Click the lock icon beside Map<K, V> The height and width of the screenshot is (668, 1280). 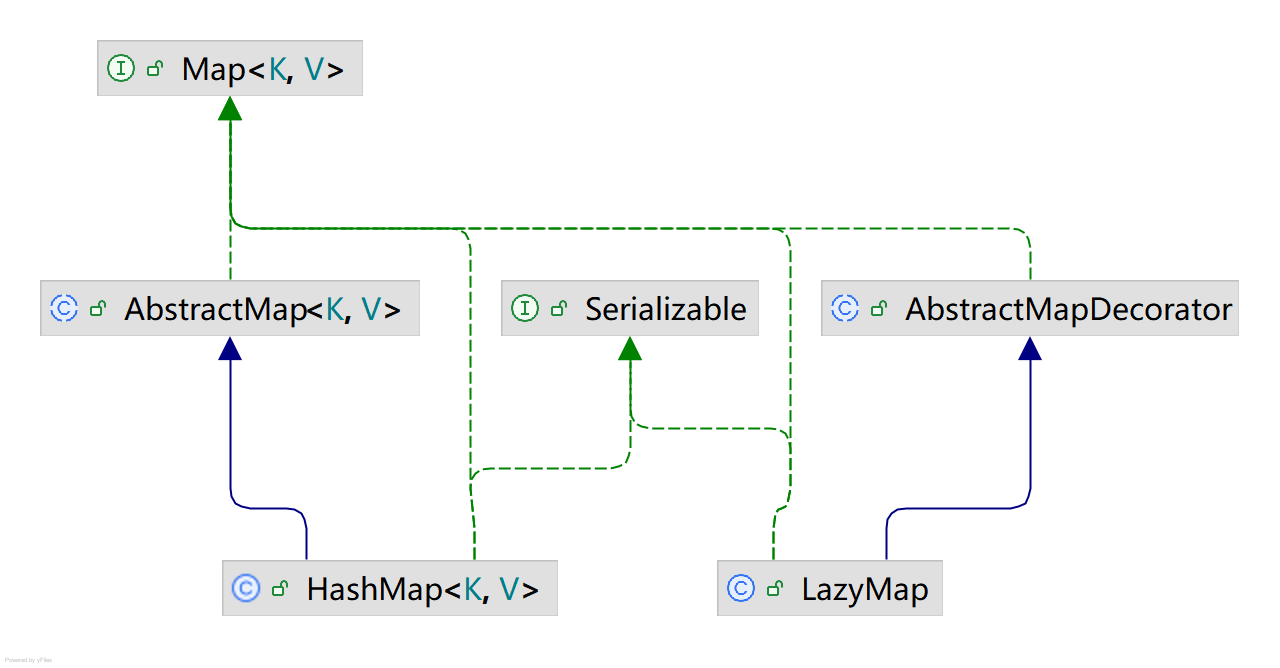(x=155, y=69)
